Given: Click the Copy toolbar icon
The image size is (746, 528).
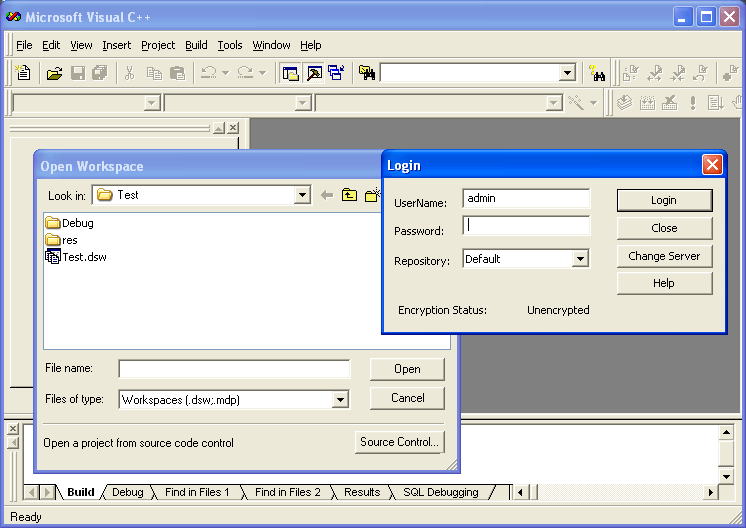Looking at the screenshot, I should tap(154, 73).
